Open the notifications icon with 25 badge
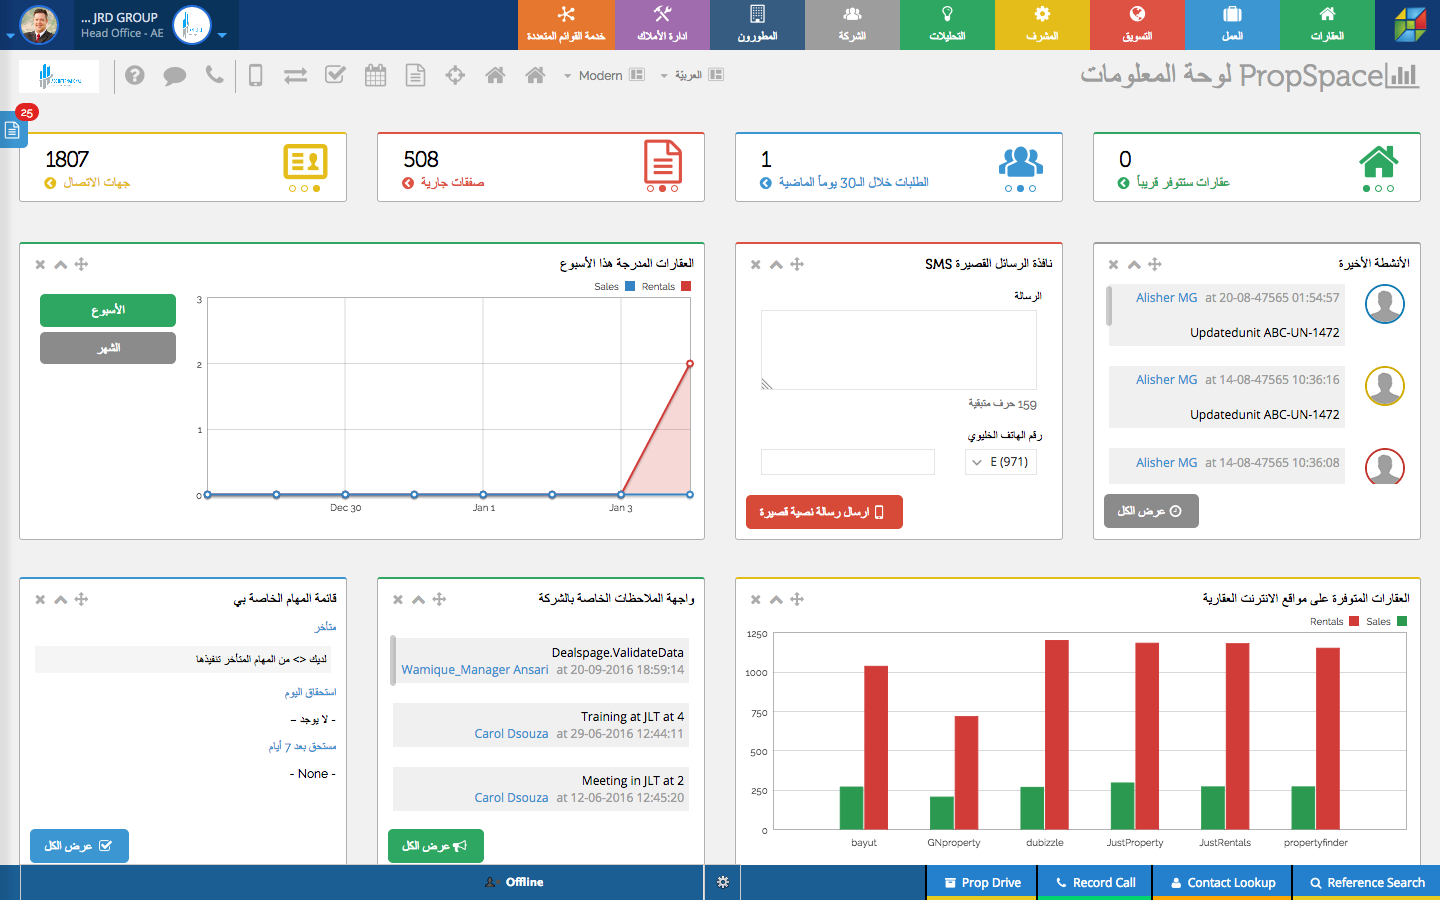This screenshot has height=900, width=1440. coord(12,130)
